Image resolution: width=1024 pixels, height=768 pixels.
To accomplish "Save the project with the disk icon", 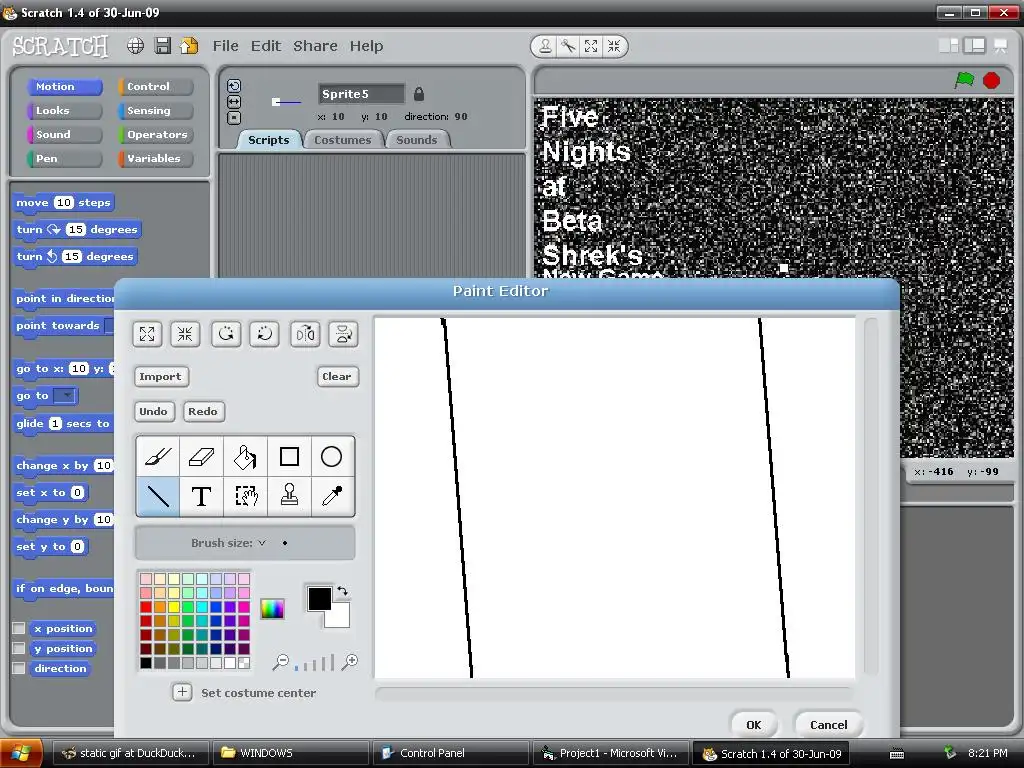I will click(163, 46).
